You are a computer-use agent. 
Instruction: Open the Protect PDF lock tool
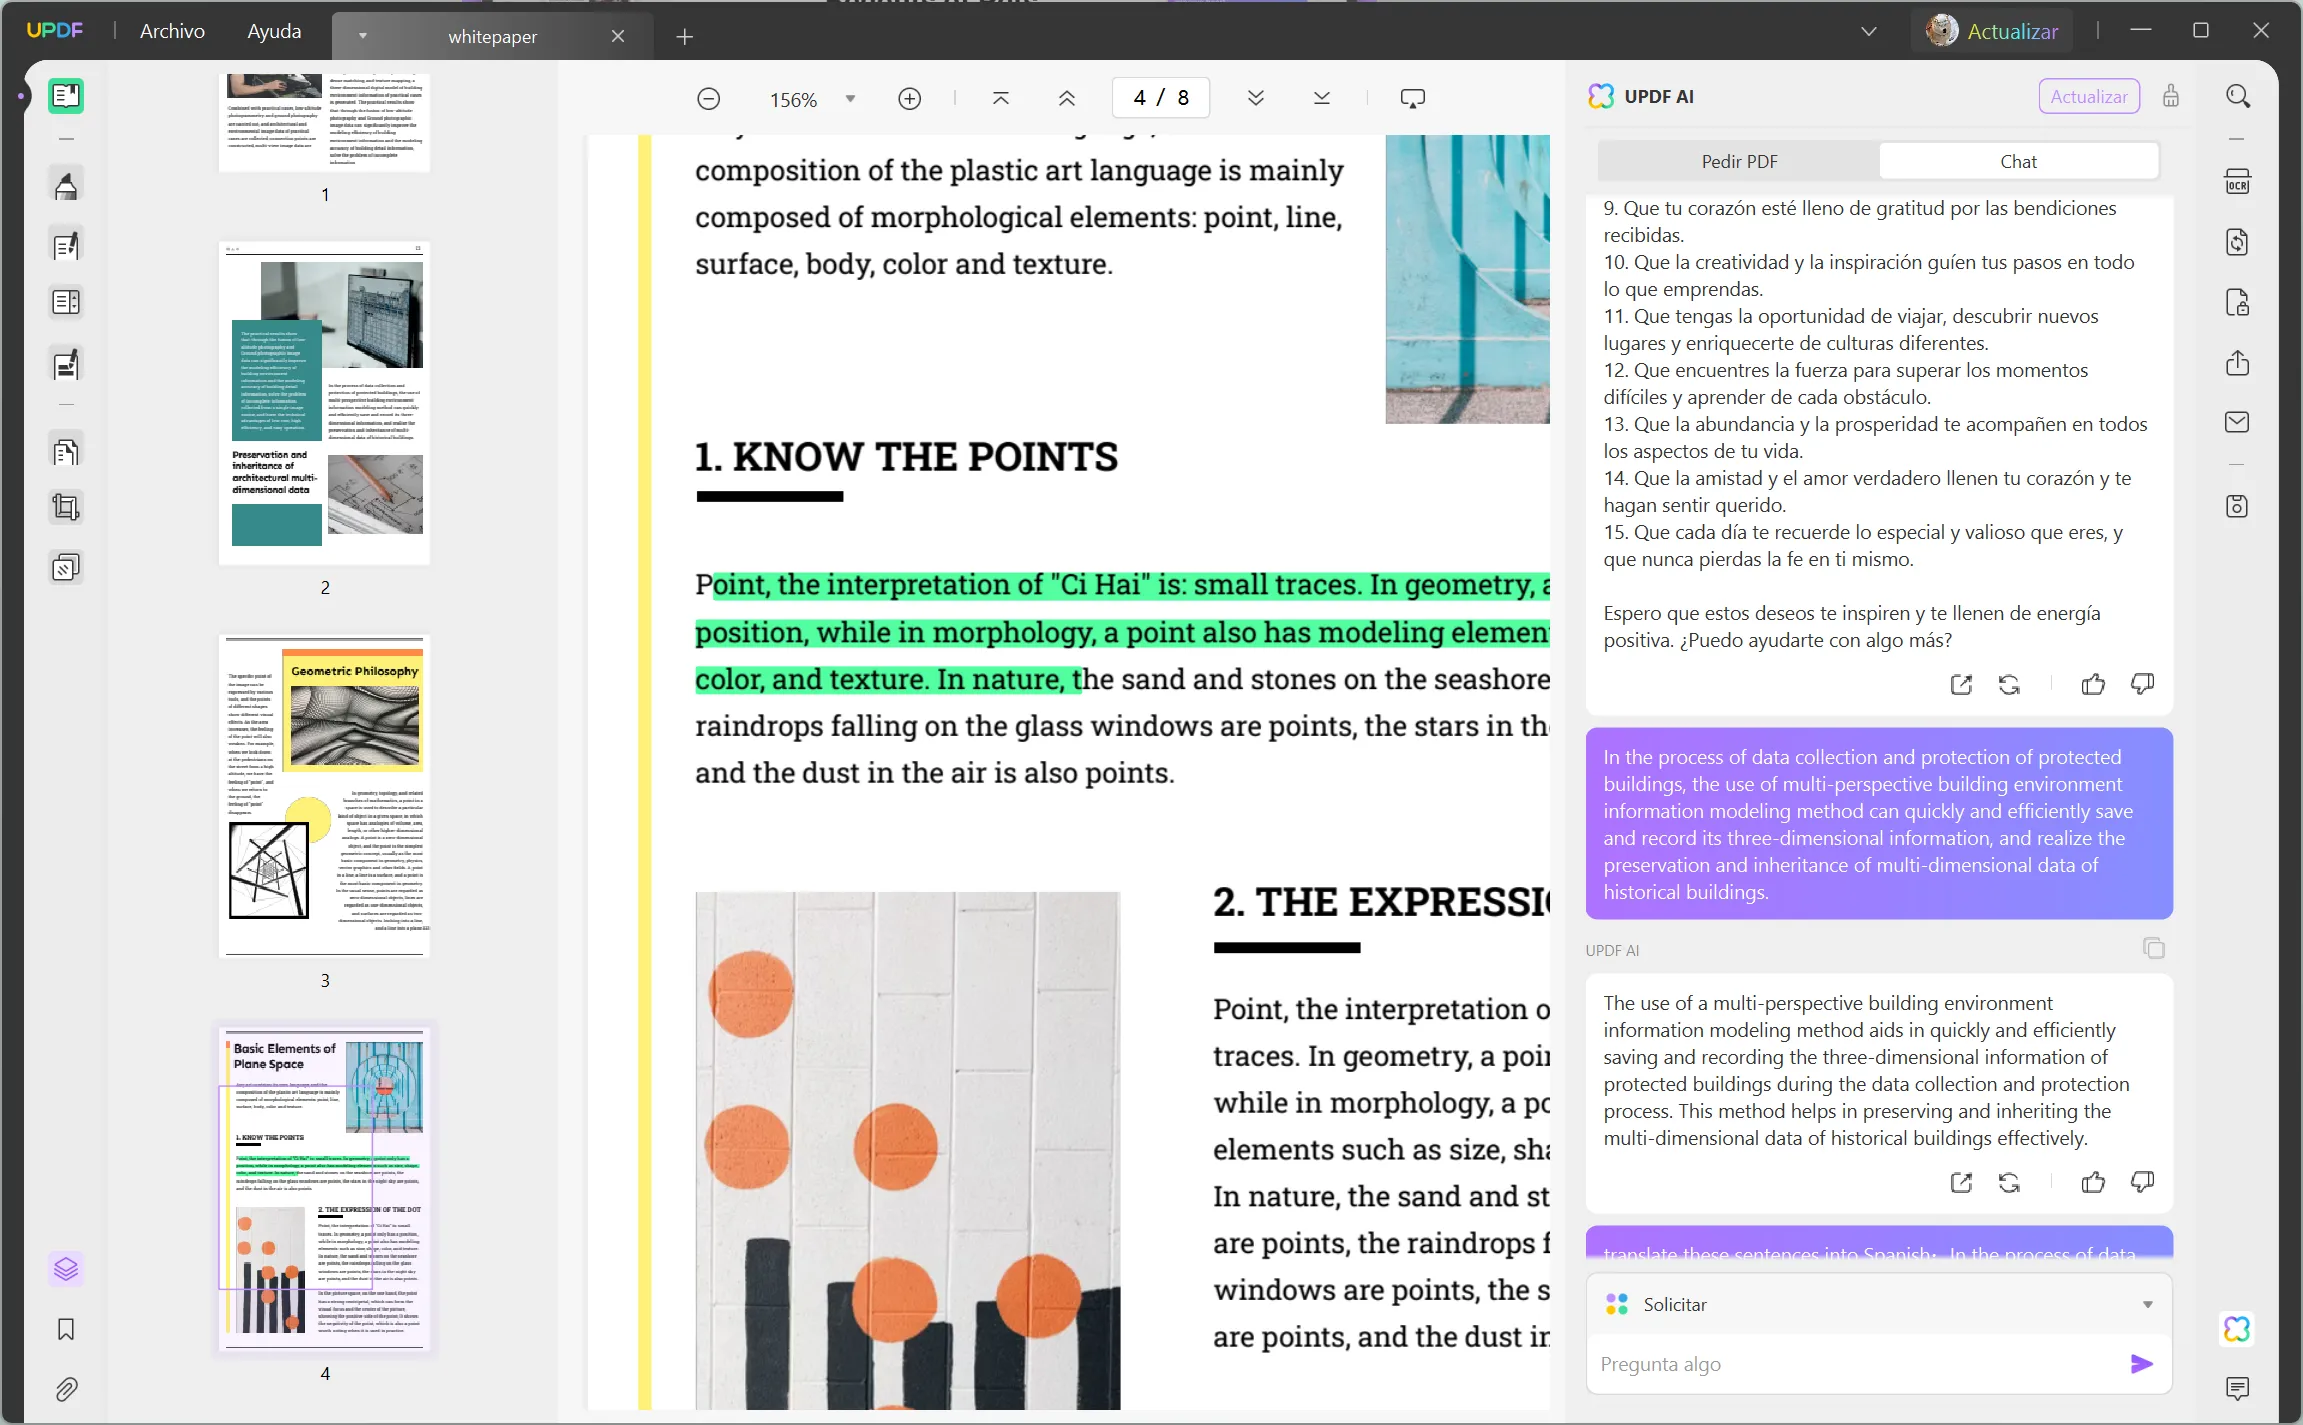[x=2238, y=302]
